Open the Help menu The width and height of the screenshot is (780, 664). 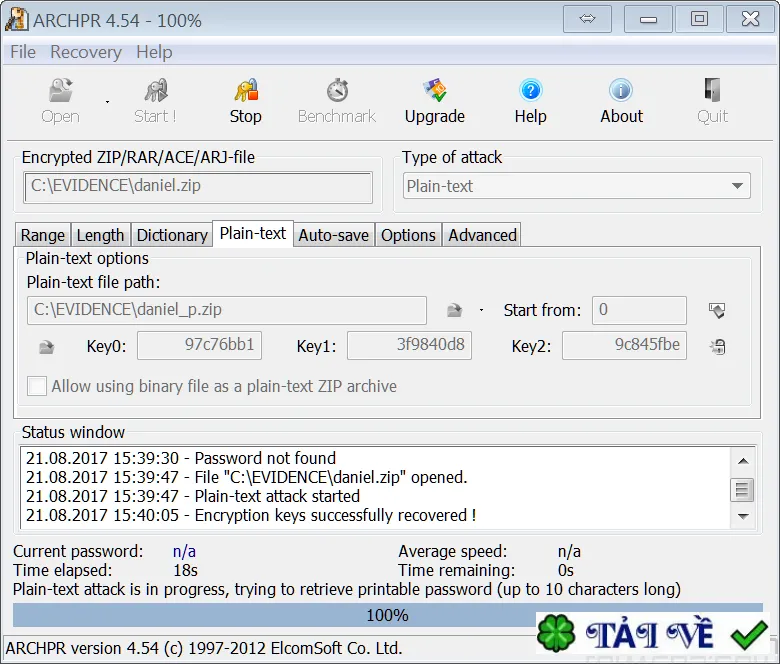click(x=154, y=52)
